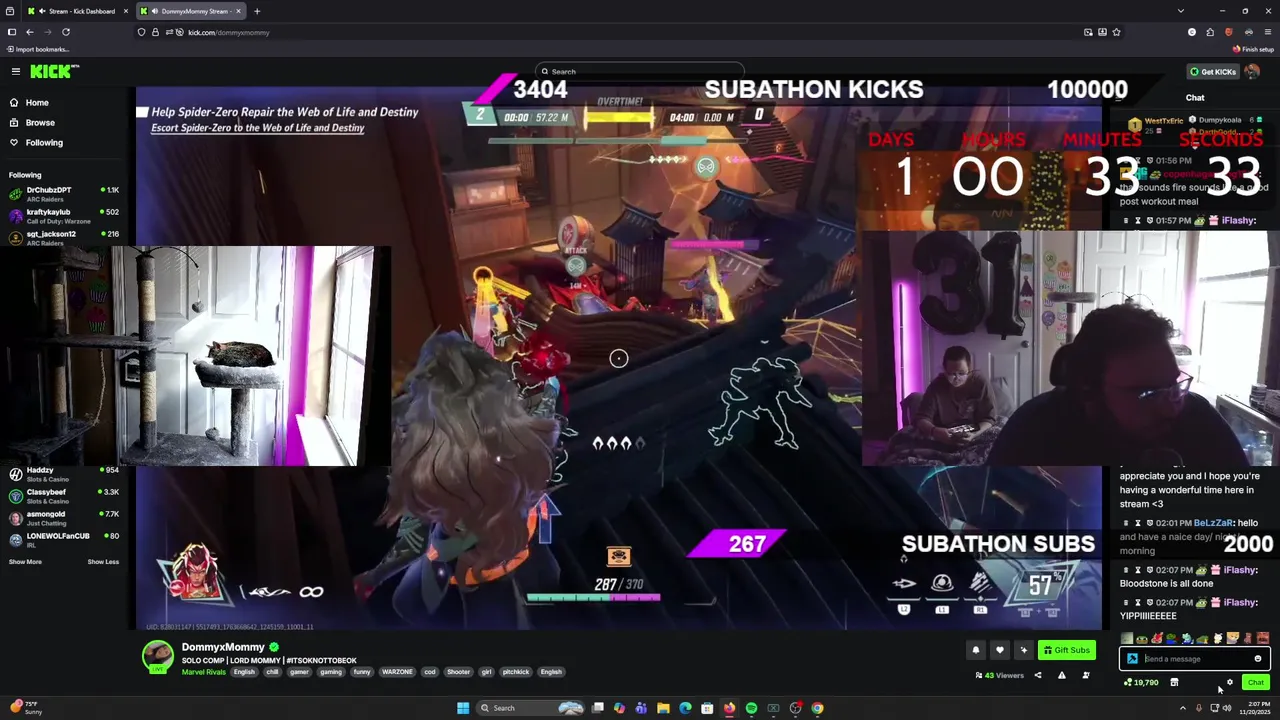Open the emote picker in chat box
Image resolution: width=1280 pixels, height=720 pixels.
1258,659
